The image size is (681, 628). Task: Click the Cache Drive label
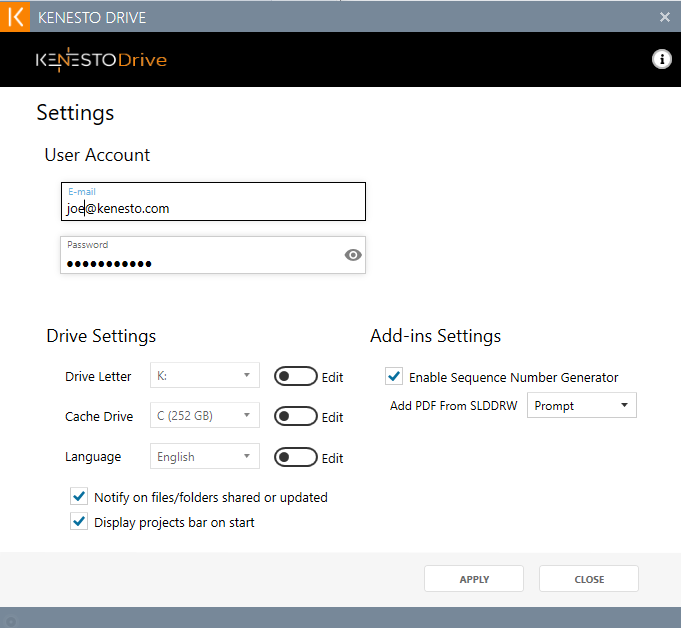click(x=99, y=416)
